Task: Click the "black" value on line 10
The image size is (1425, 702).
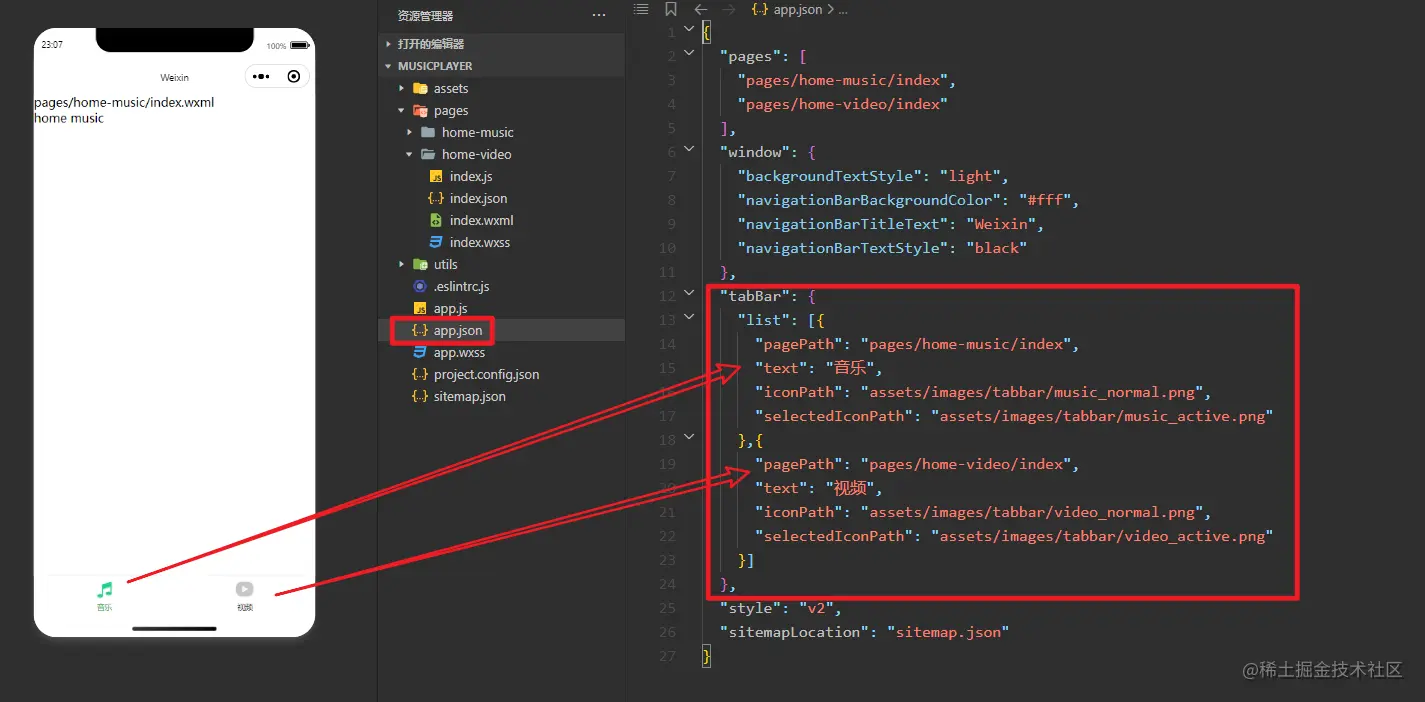Action: [996, 248]
